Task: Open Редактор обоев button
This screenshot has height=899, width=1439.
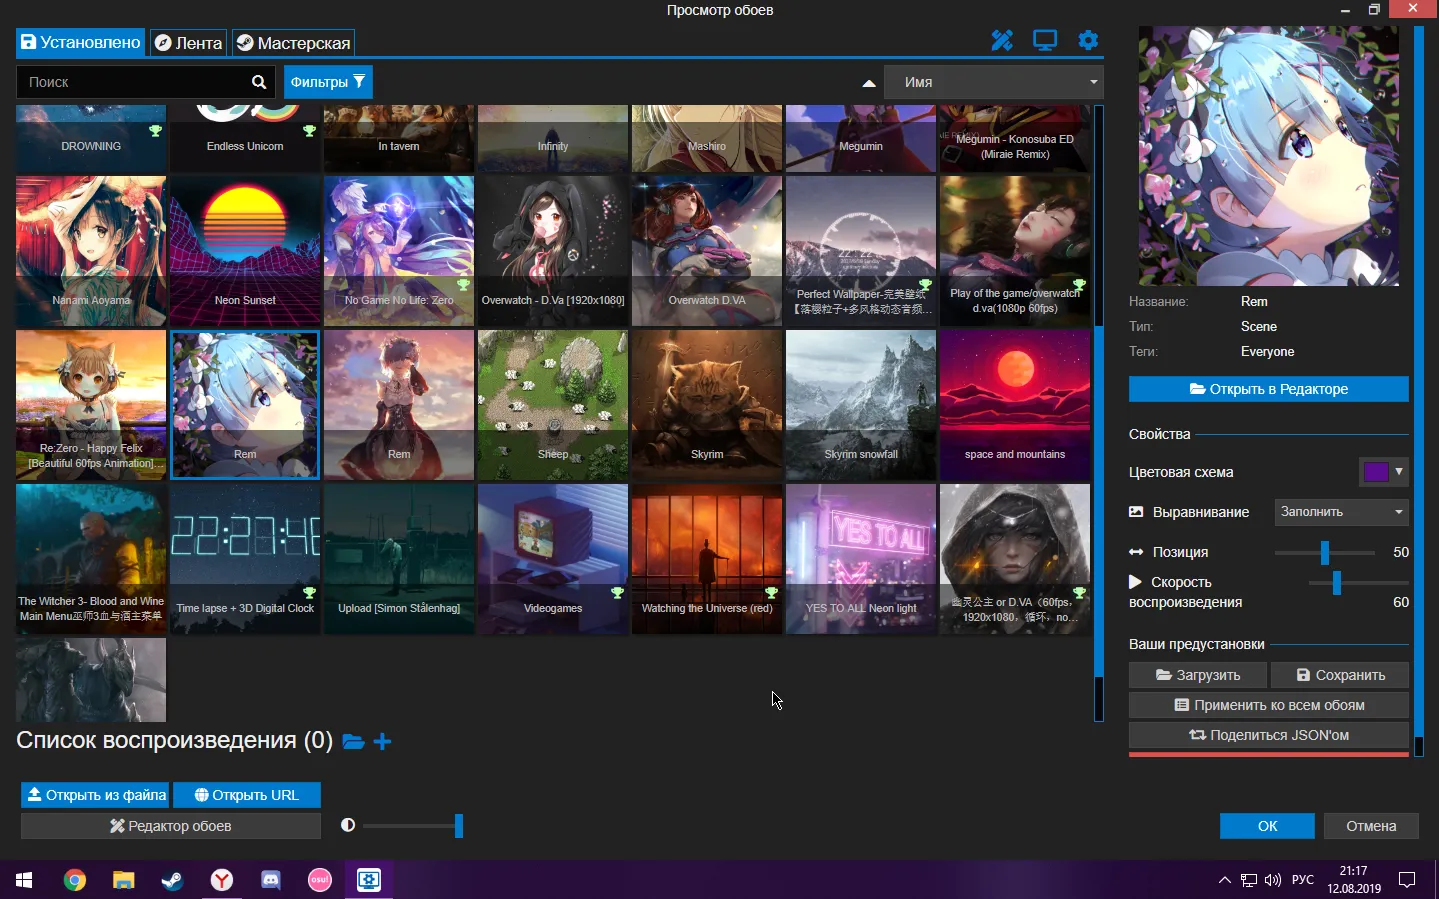Action: pyautogui.click(x=170, y=826)
